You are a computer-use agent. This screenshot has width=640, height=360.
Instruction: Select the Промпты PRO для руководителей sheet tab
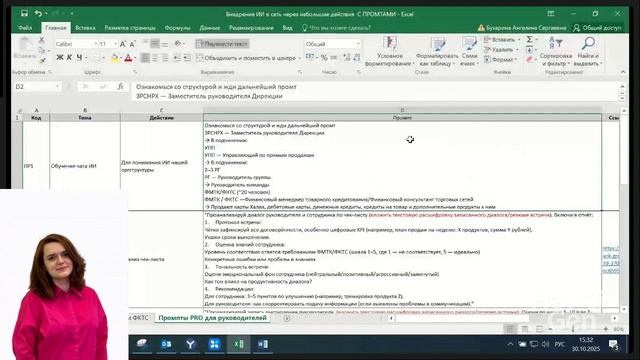(x=212, y=318)
